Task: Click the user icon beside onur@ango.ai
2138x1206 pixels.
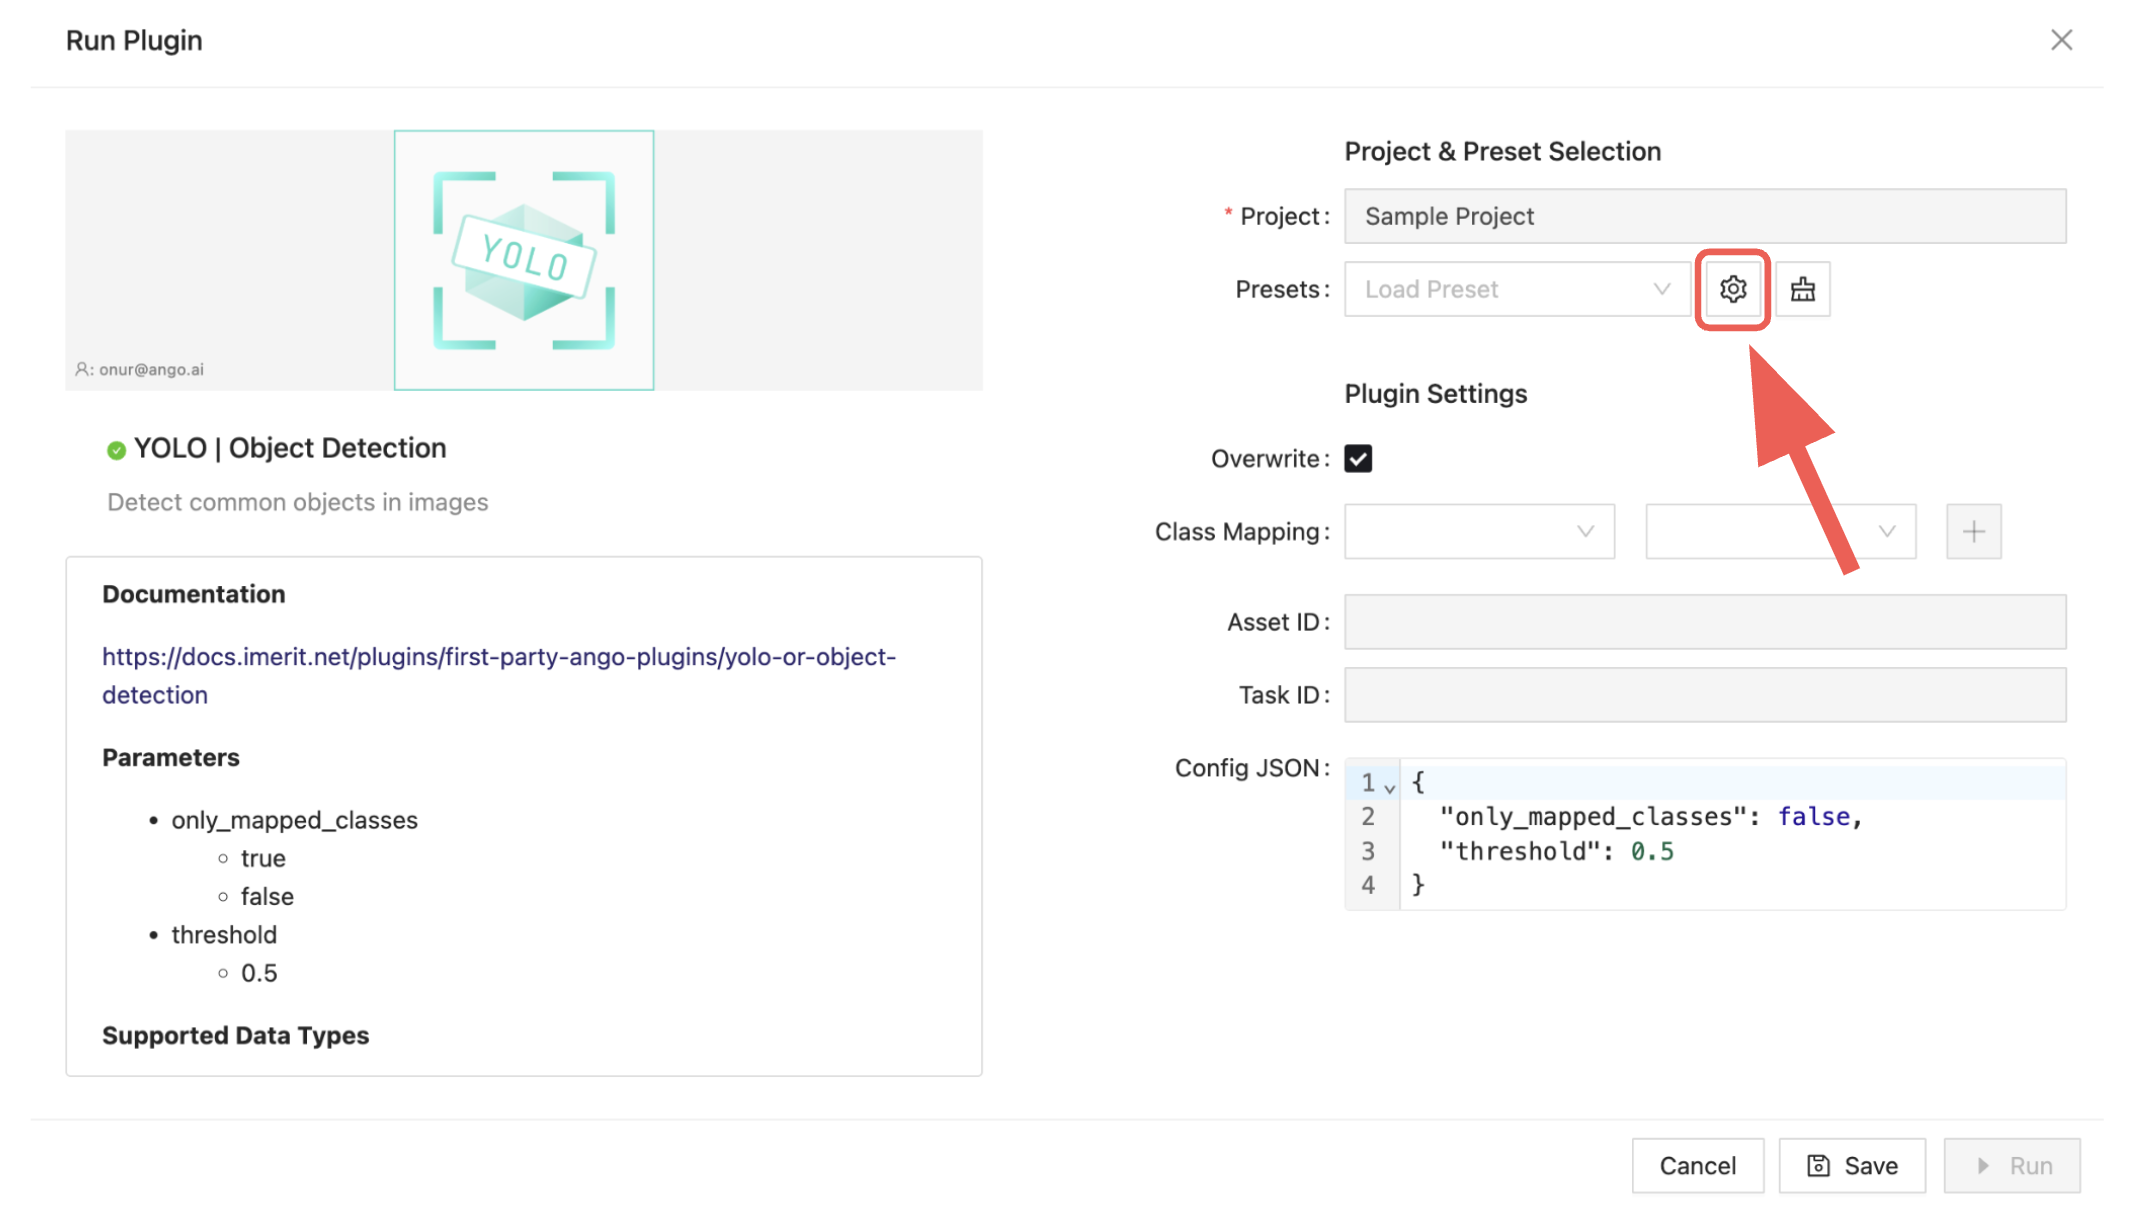Action: coord(82,369)
